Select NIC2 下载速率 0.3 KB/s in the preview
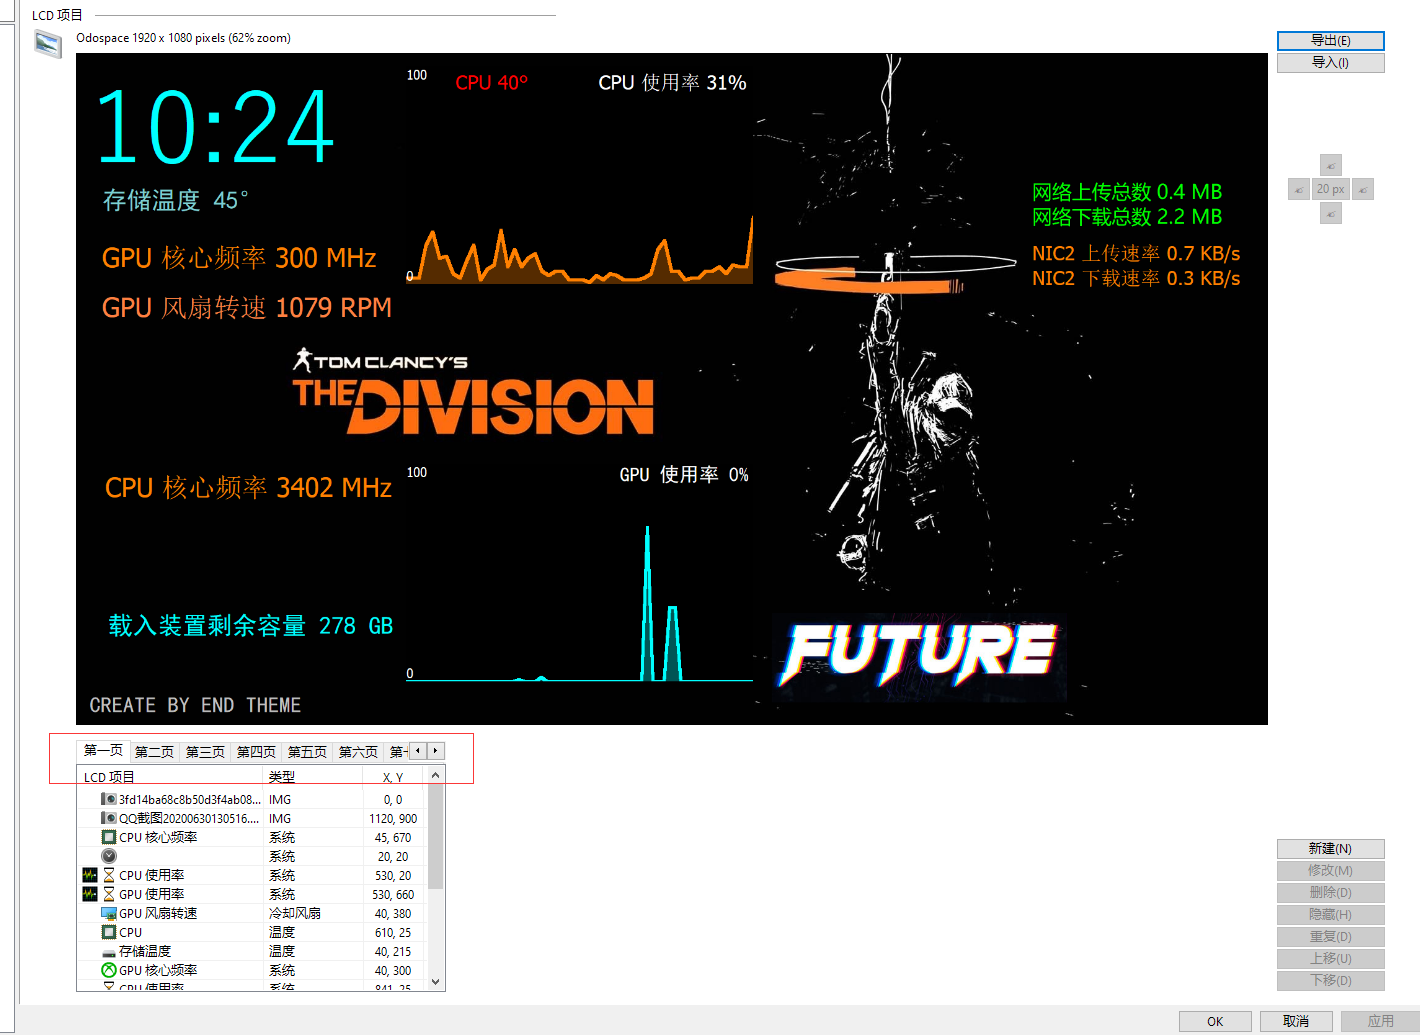This screenshot has height=1035, width=1420. [1136, 278]
